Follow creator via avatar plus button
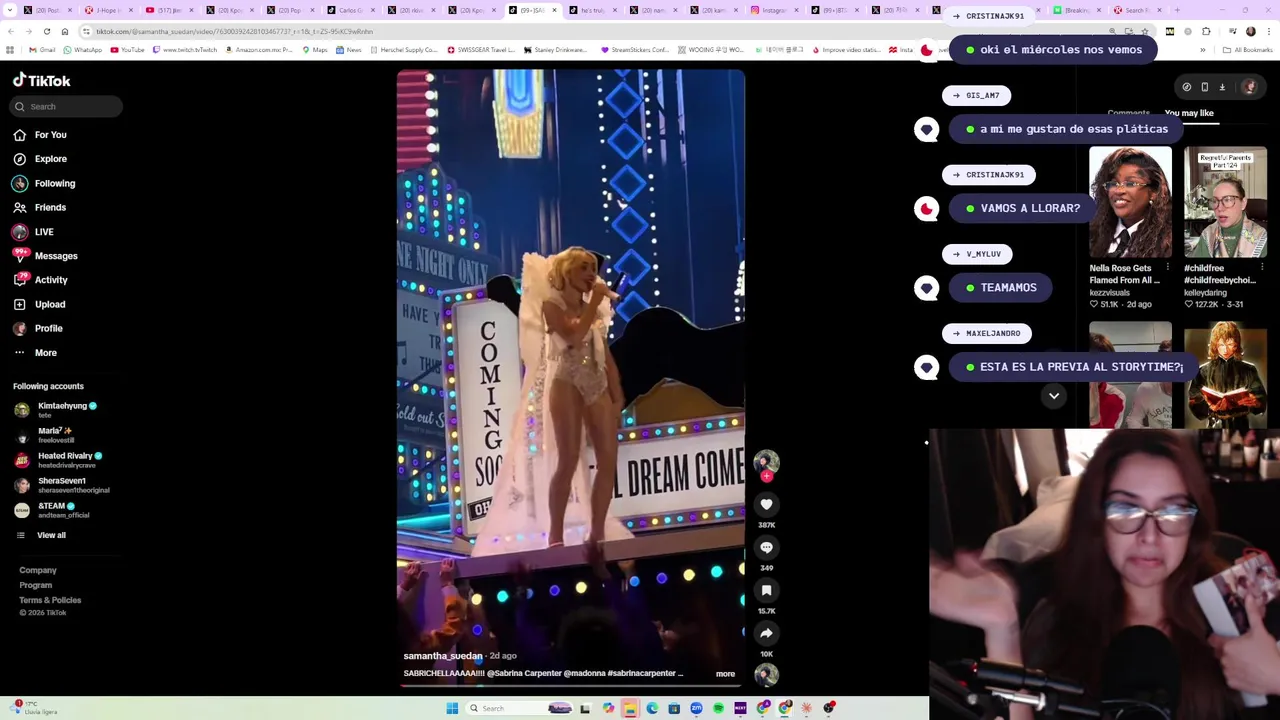This screenshot has height=720, width=1280. coord(766,476)
